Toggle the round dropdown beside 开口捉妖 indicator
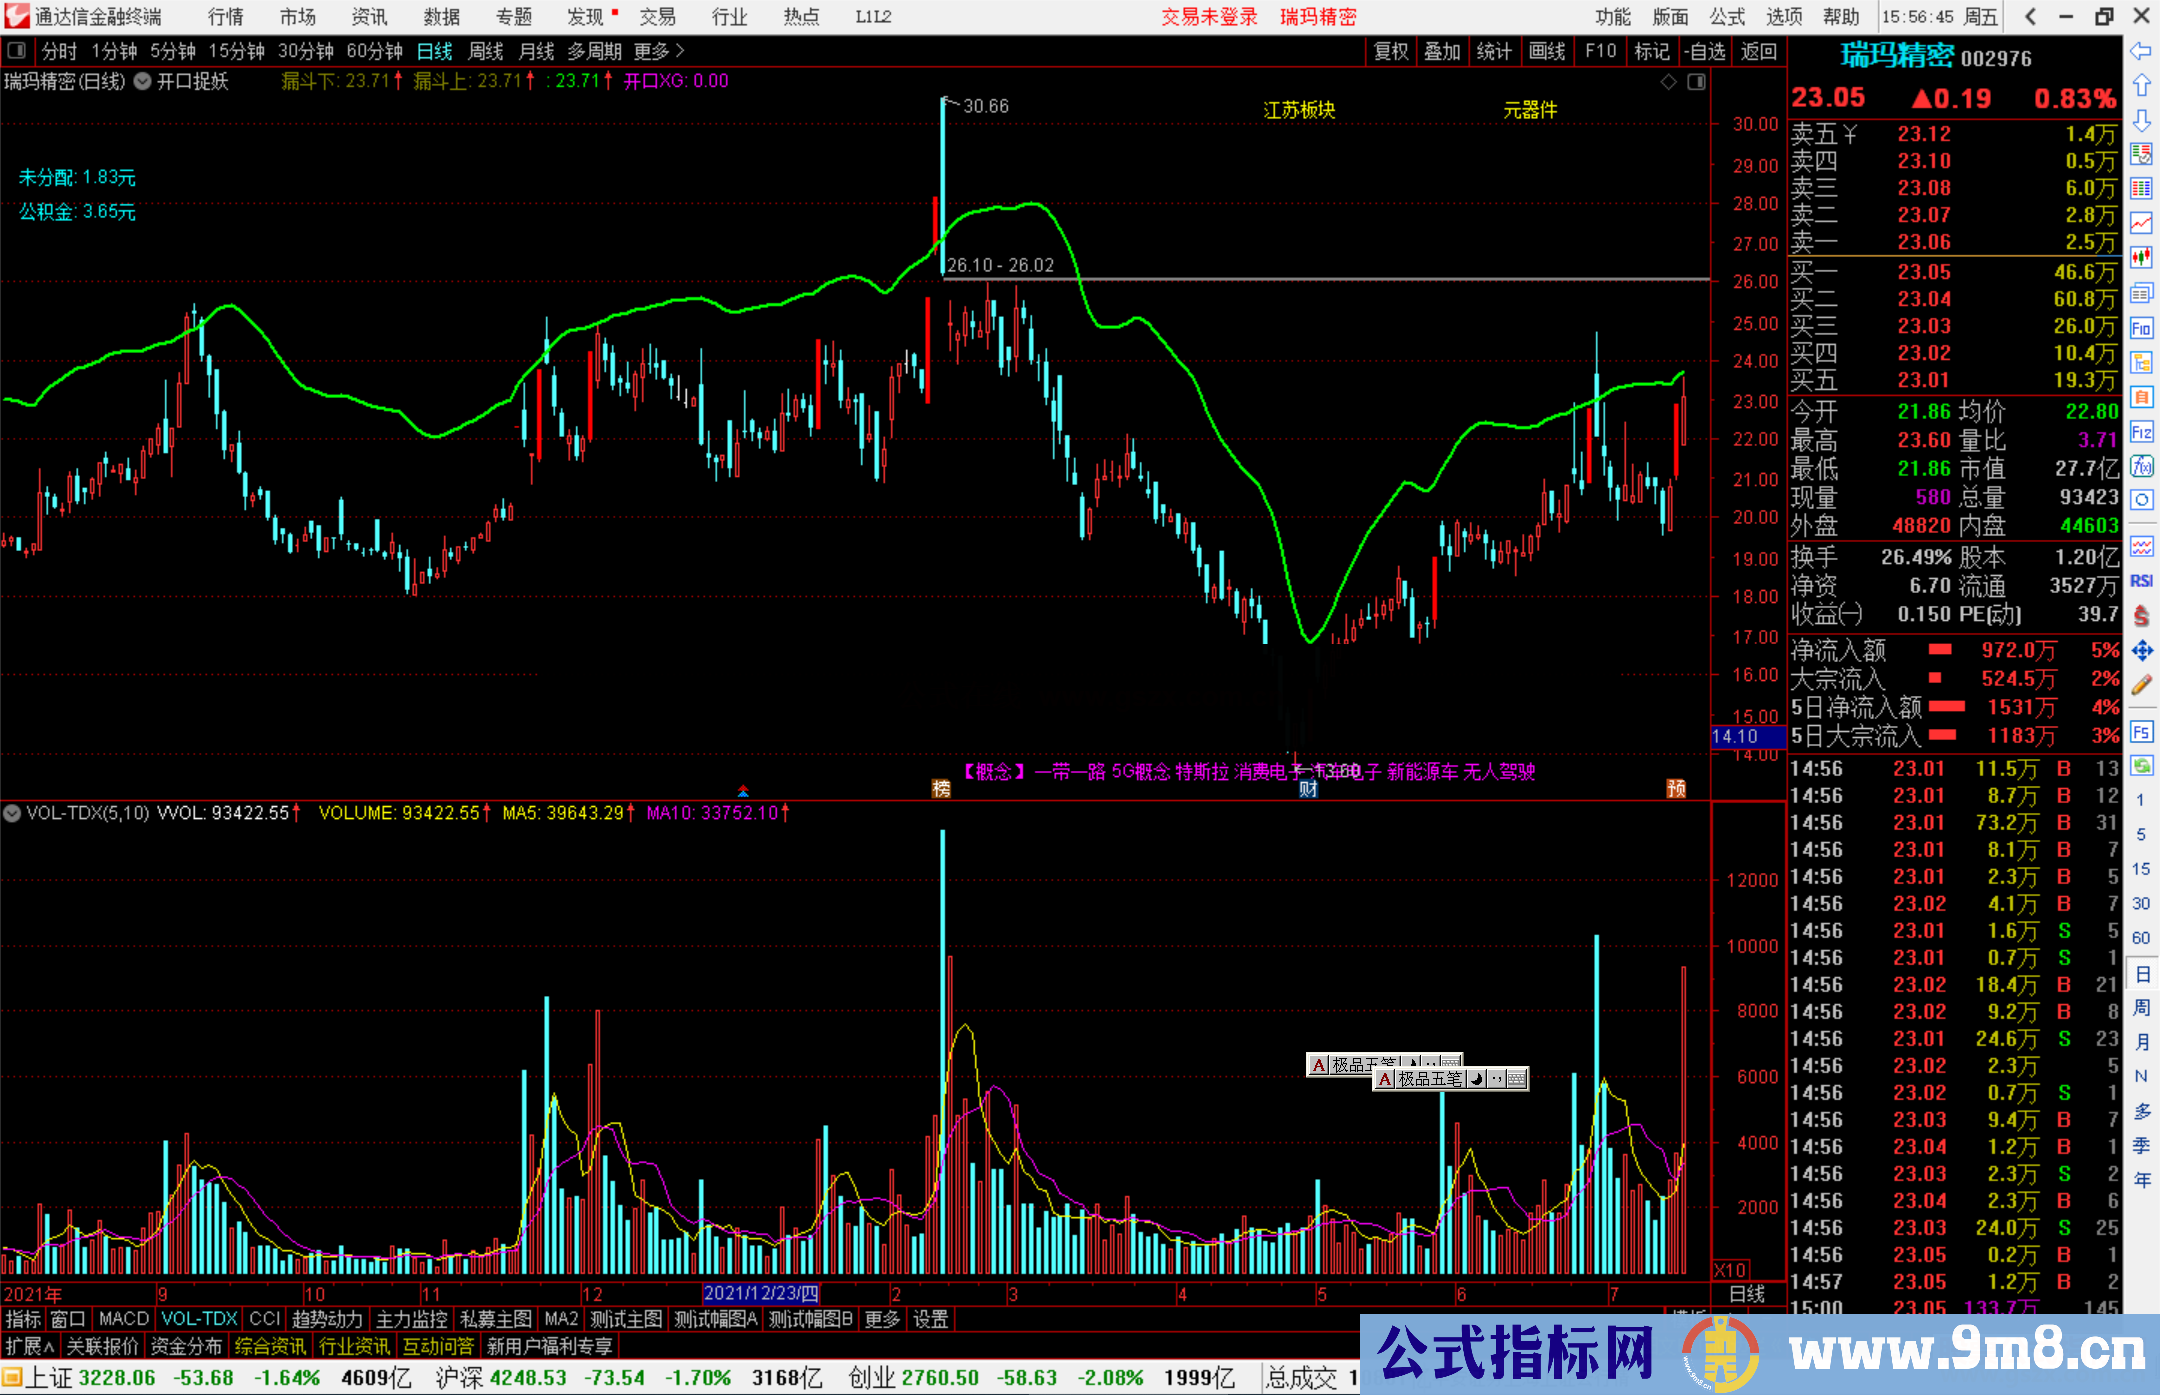This screenshot has width=2160, height=1395. tap(143, 82)
